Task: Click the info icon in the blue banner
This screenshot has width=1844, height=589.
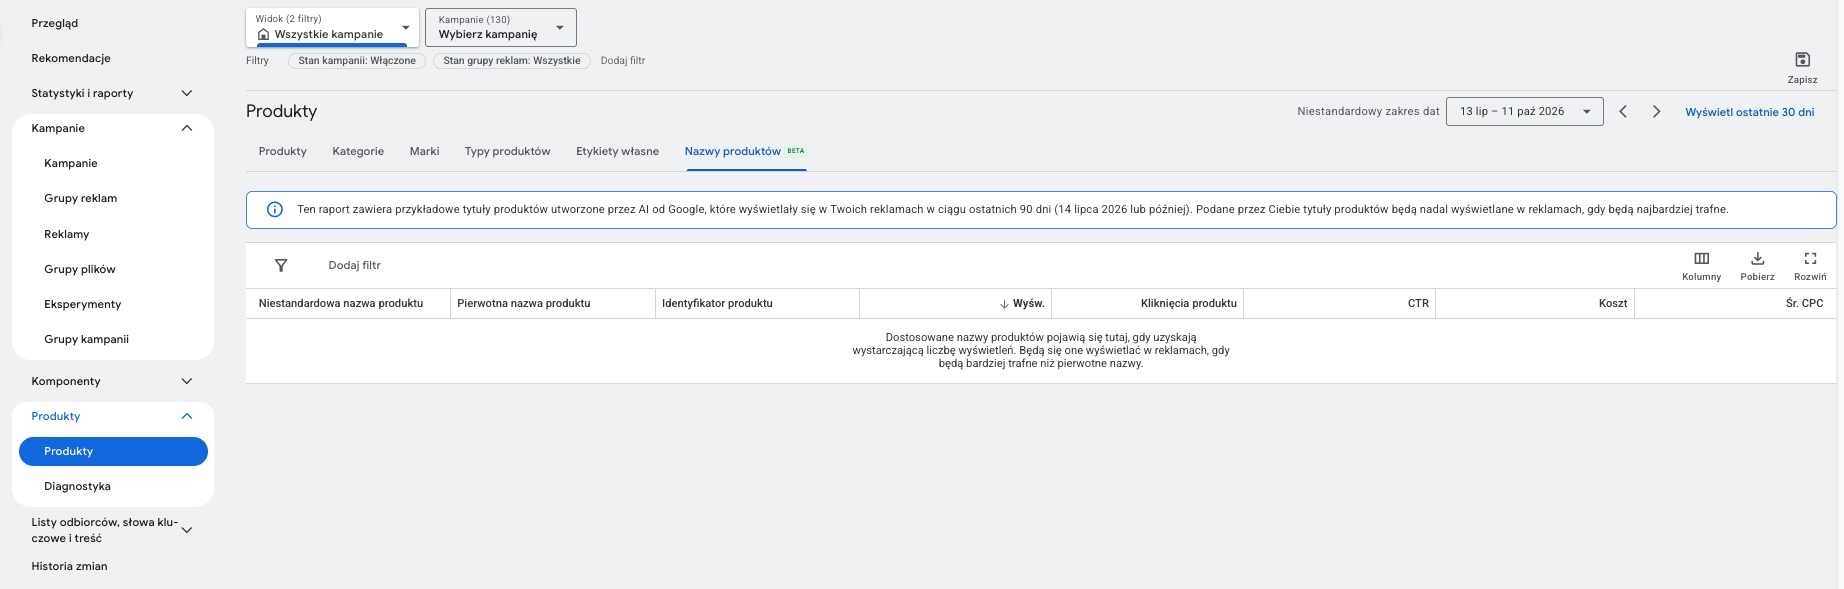Action: point(275,210)
